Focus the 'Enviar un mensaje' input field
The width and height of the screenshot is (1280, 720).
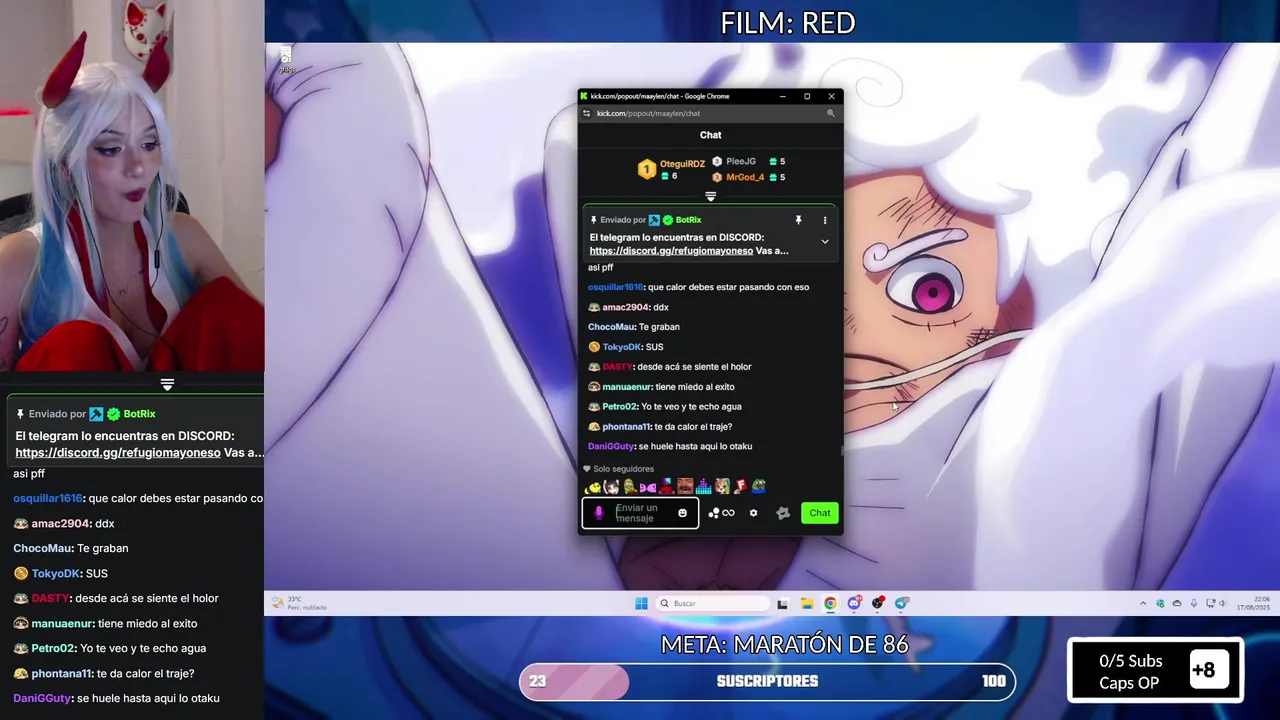point(642,513)
